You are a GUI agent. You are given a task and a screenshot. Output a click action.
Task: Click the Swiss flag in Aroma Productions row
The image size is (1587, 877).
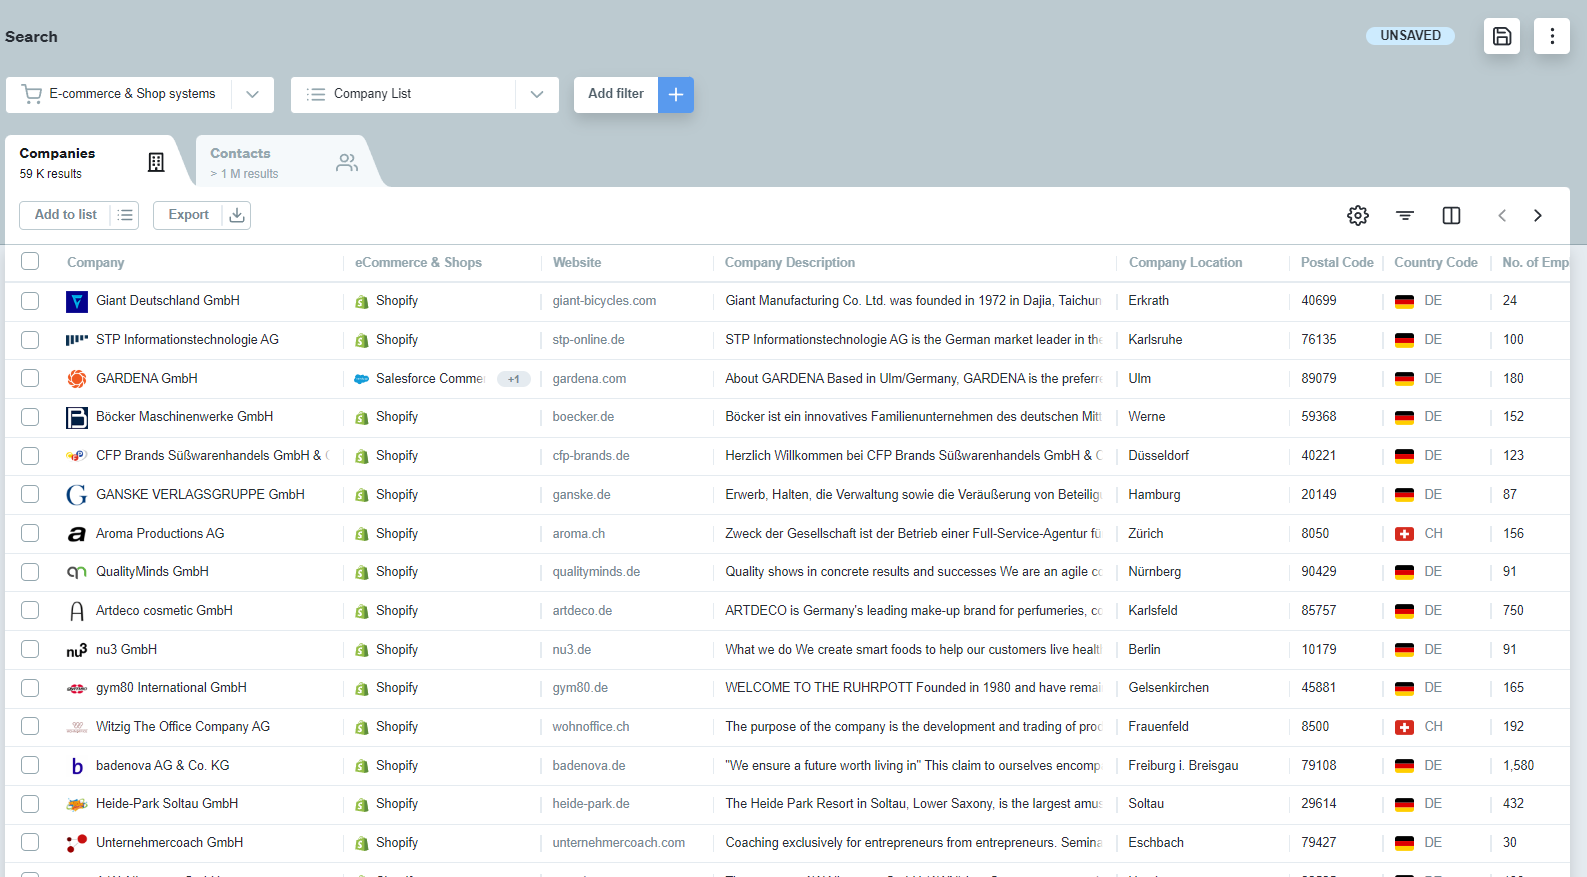[1404, 534]
